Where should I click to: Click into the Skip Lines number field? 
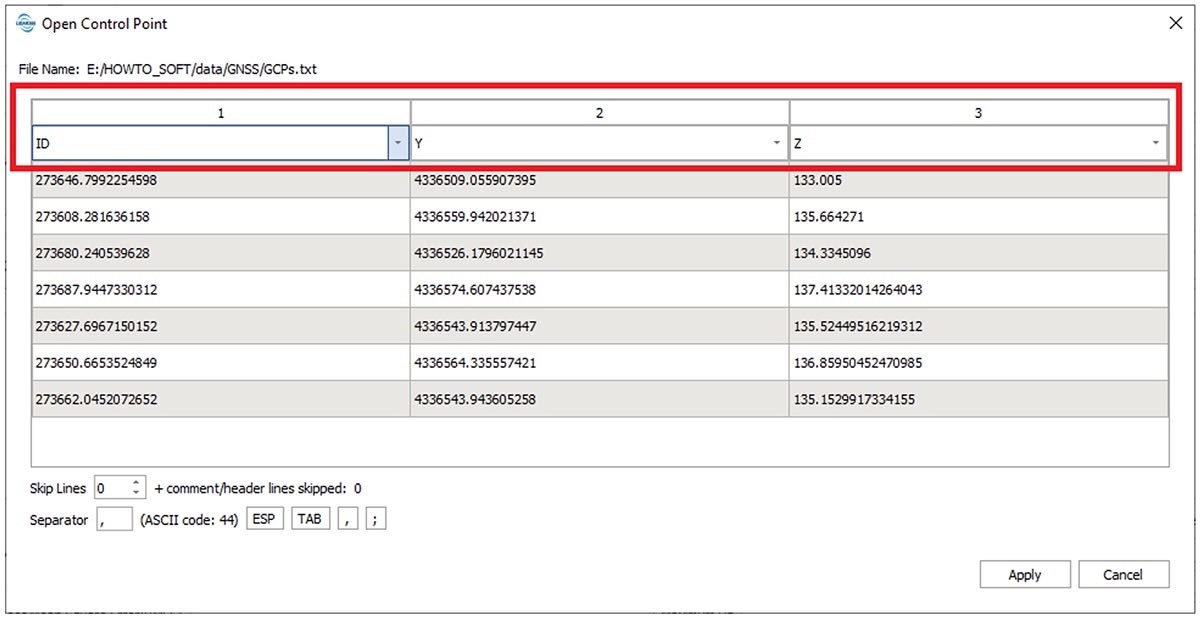pyautogui.click(x=111, y=489)
